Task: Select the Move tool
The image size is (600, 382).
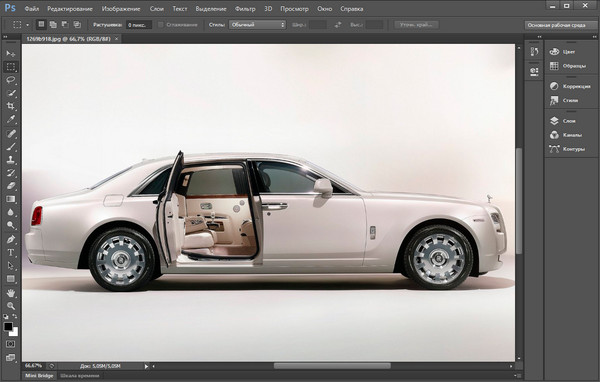Action: pos(11,54)
